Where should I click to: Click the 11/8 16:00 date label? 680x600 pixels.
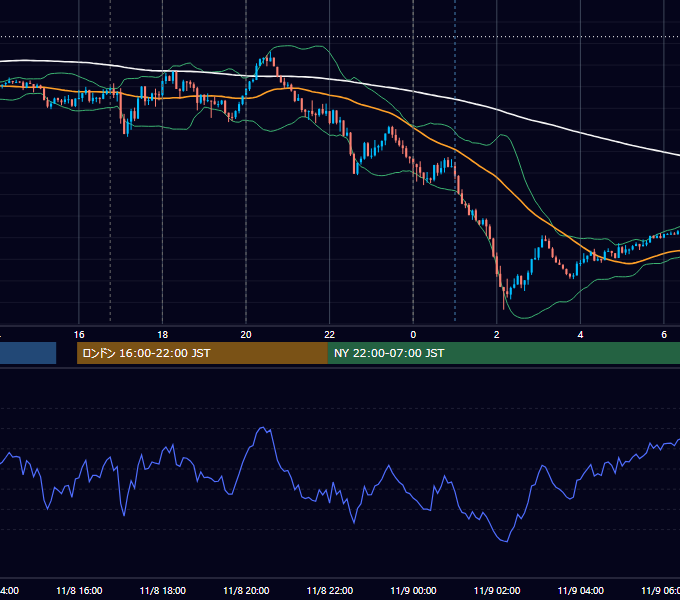pos(79,591)
